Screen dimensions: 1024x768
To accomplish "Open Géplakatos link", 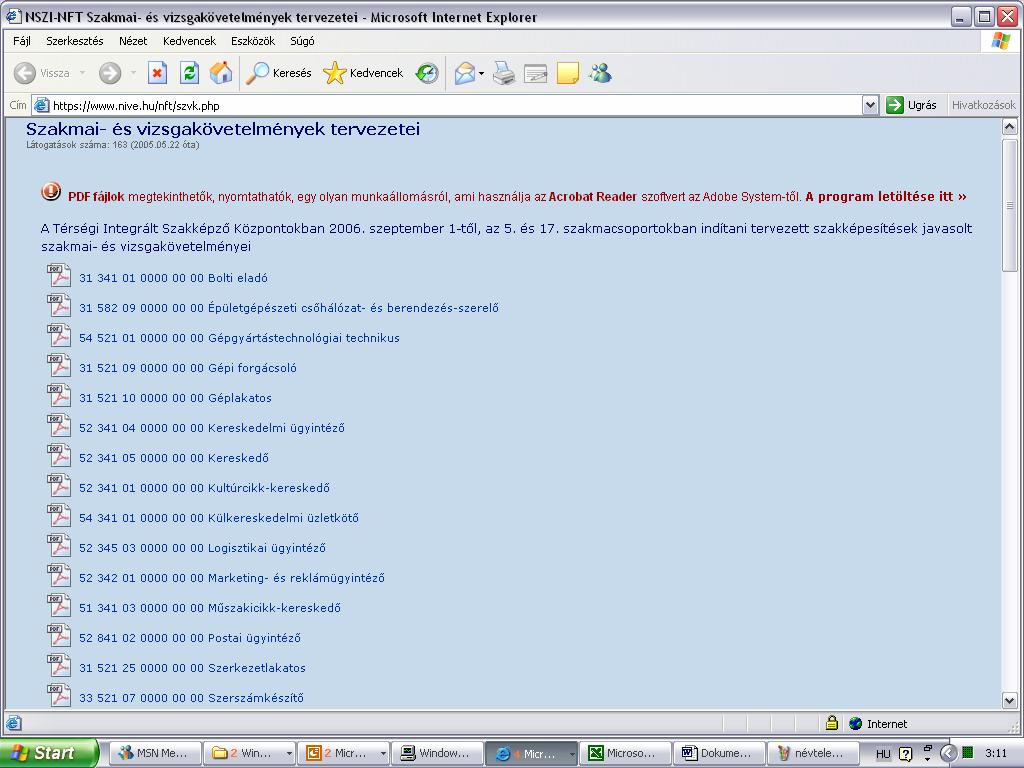I will (175, 398).
